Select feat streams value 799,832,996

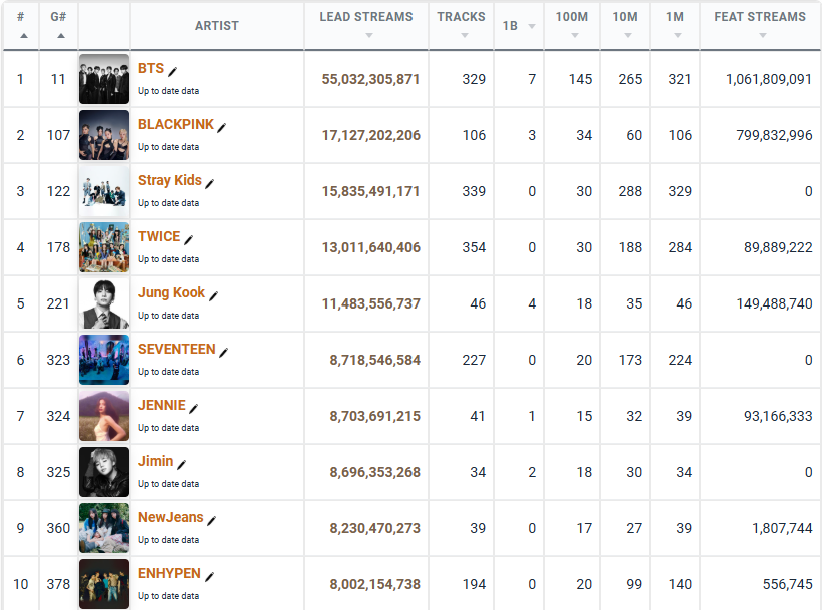tap(774, 136)
